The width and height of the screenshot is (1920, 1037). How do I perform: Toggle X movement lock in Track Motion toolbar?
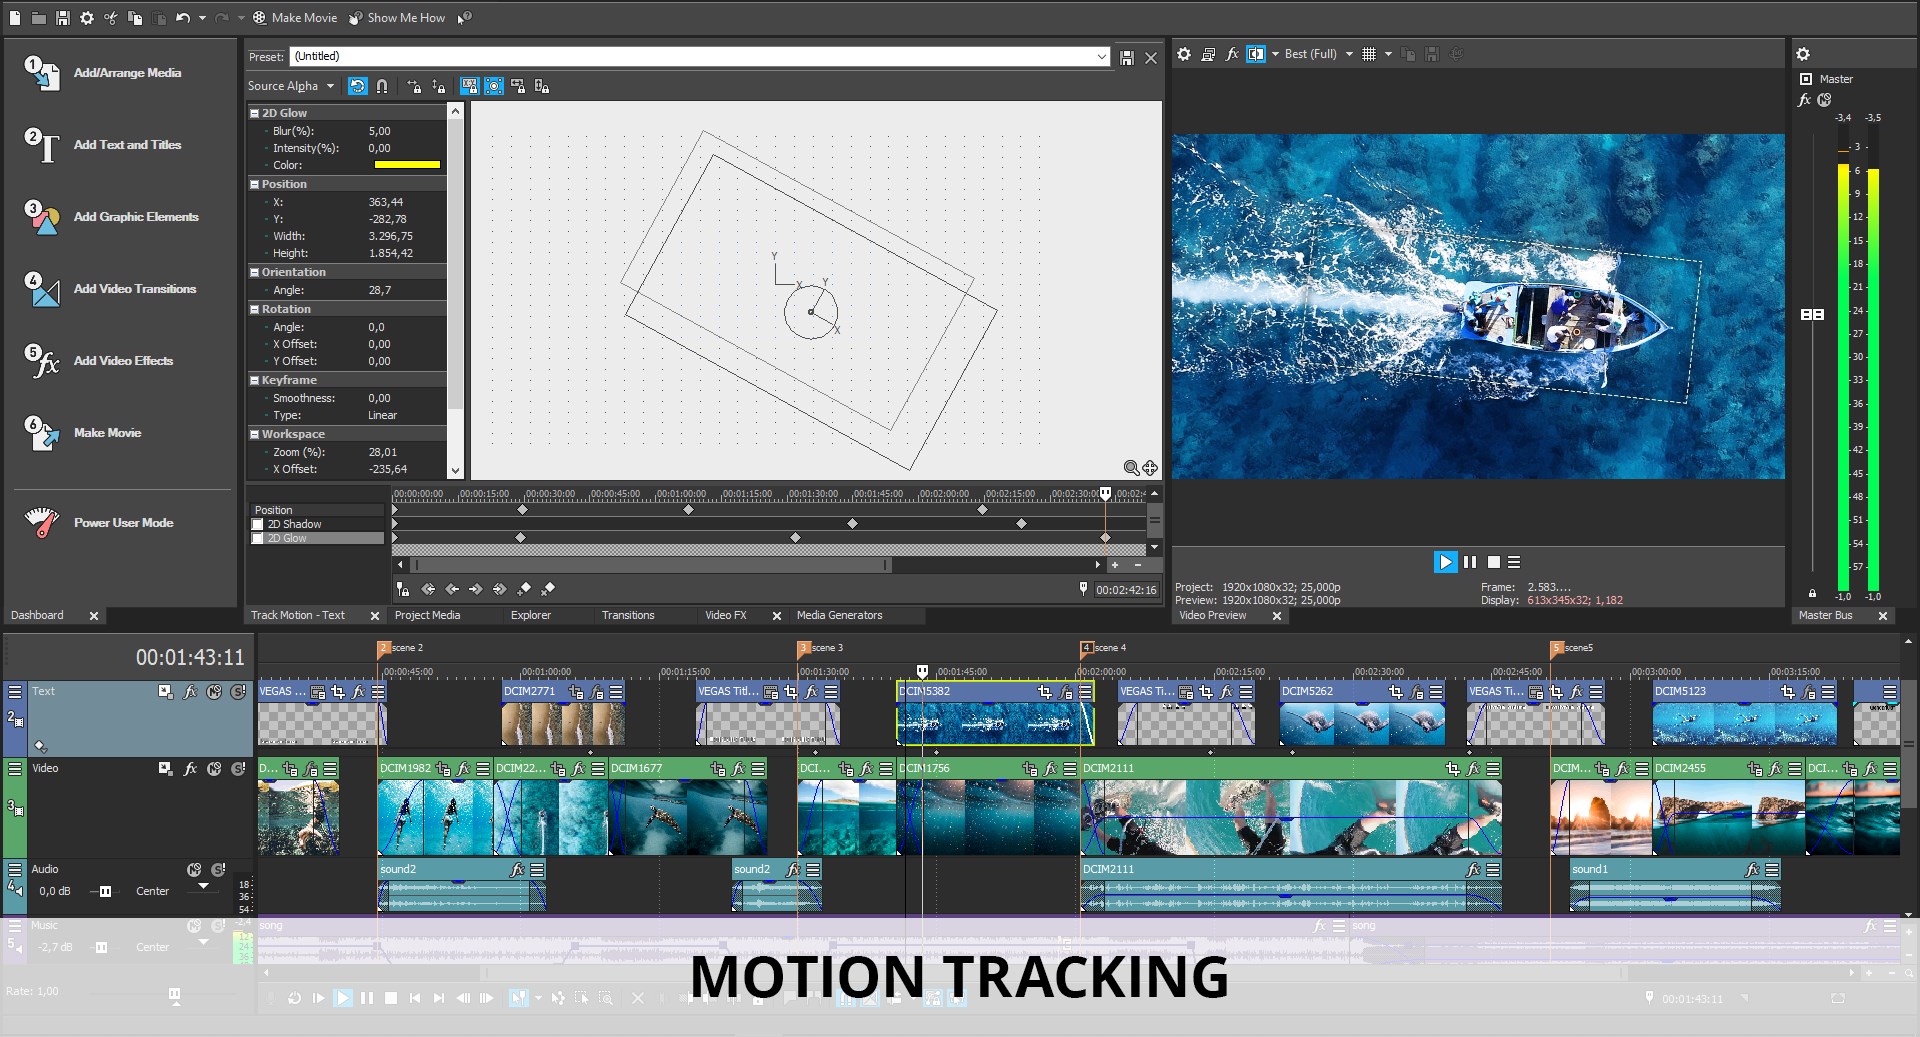click(x=415, y=87)
